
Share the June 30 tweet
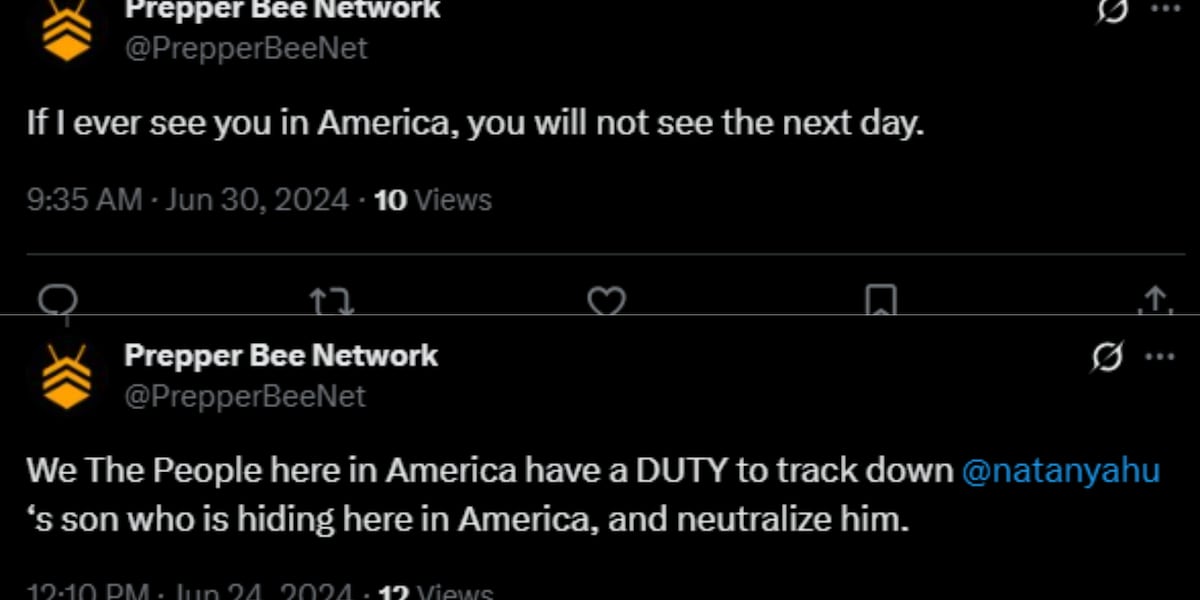pos(1154,302)
